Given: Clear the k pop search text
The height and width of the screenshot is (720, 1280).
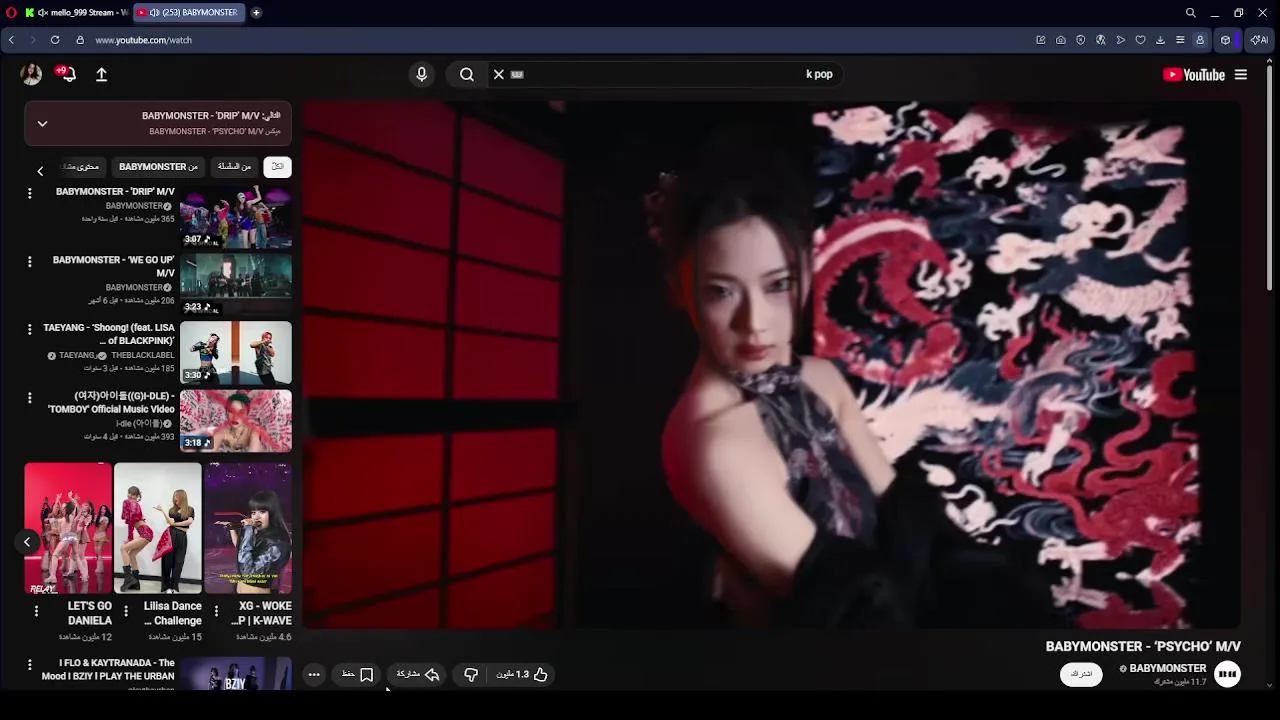Looking at the screenshot, I should coord(499,74).
